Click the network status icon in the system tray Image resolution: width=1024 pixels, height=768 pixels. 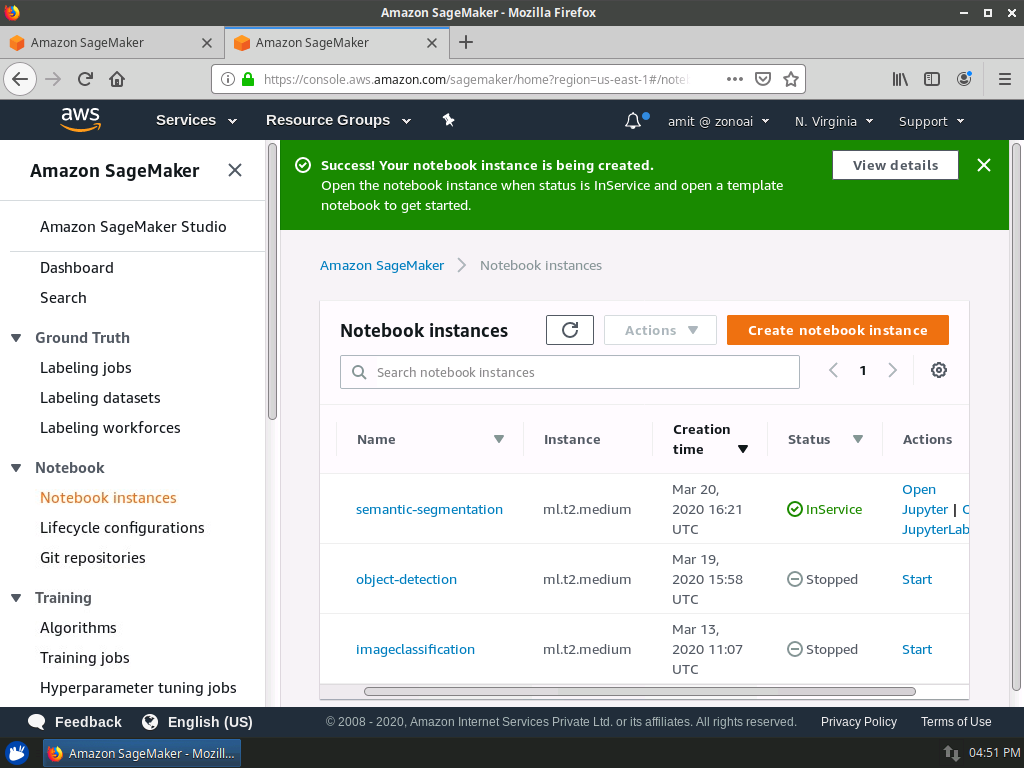(952, 753)
